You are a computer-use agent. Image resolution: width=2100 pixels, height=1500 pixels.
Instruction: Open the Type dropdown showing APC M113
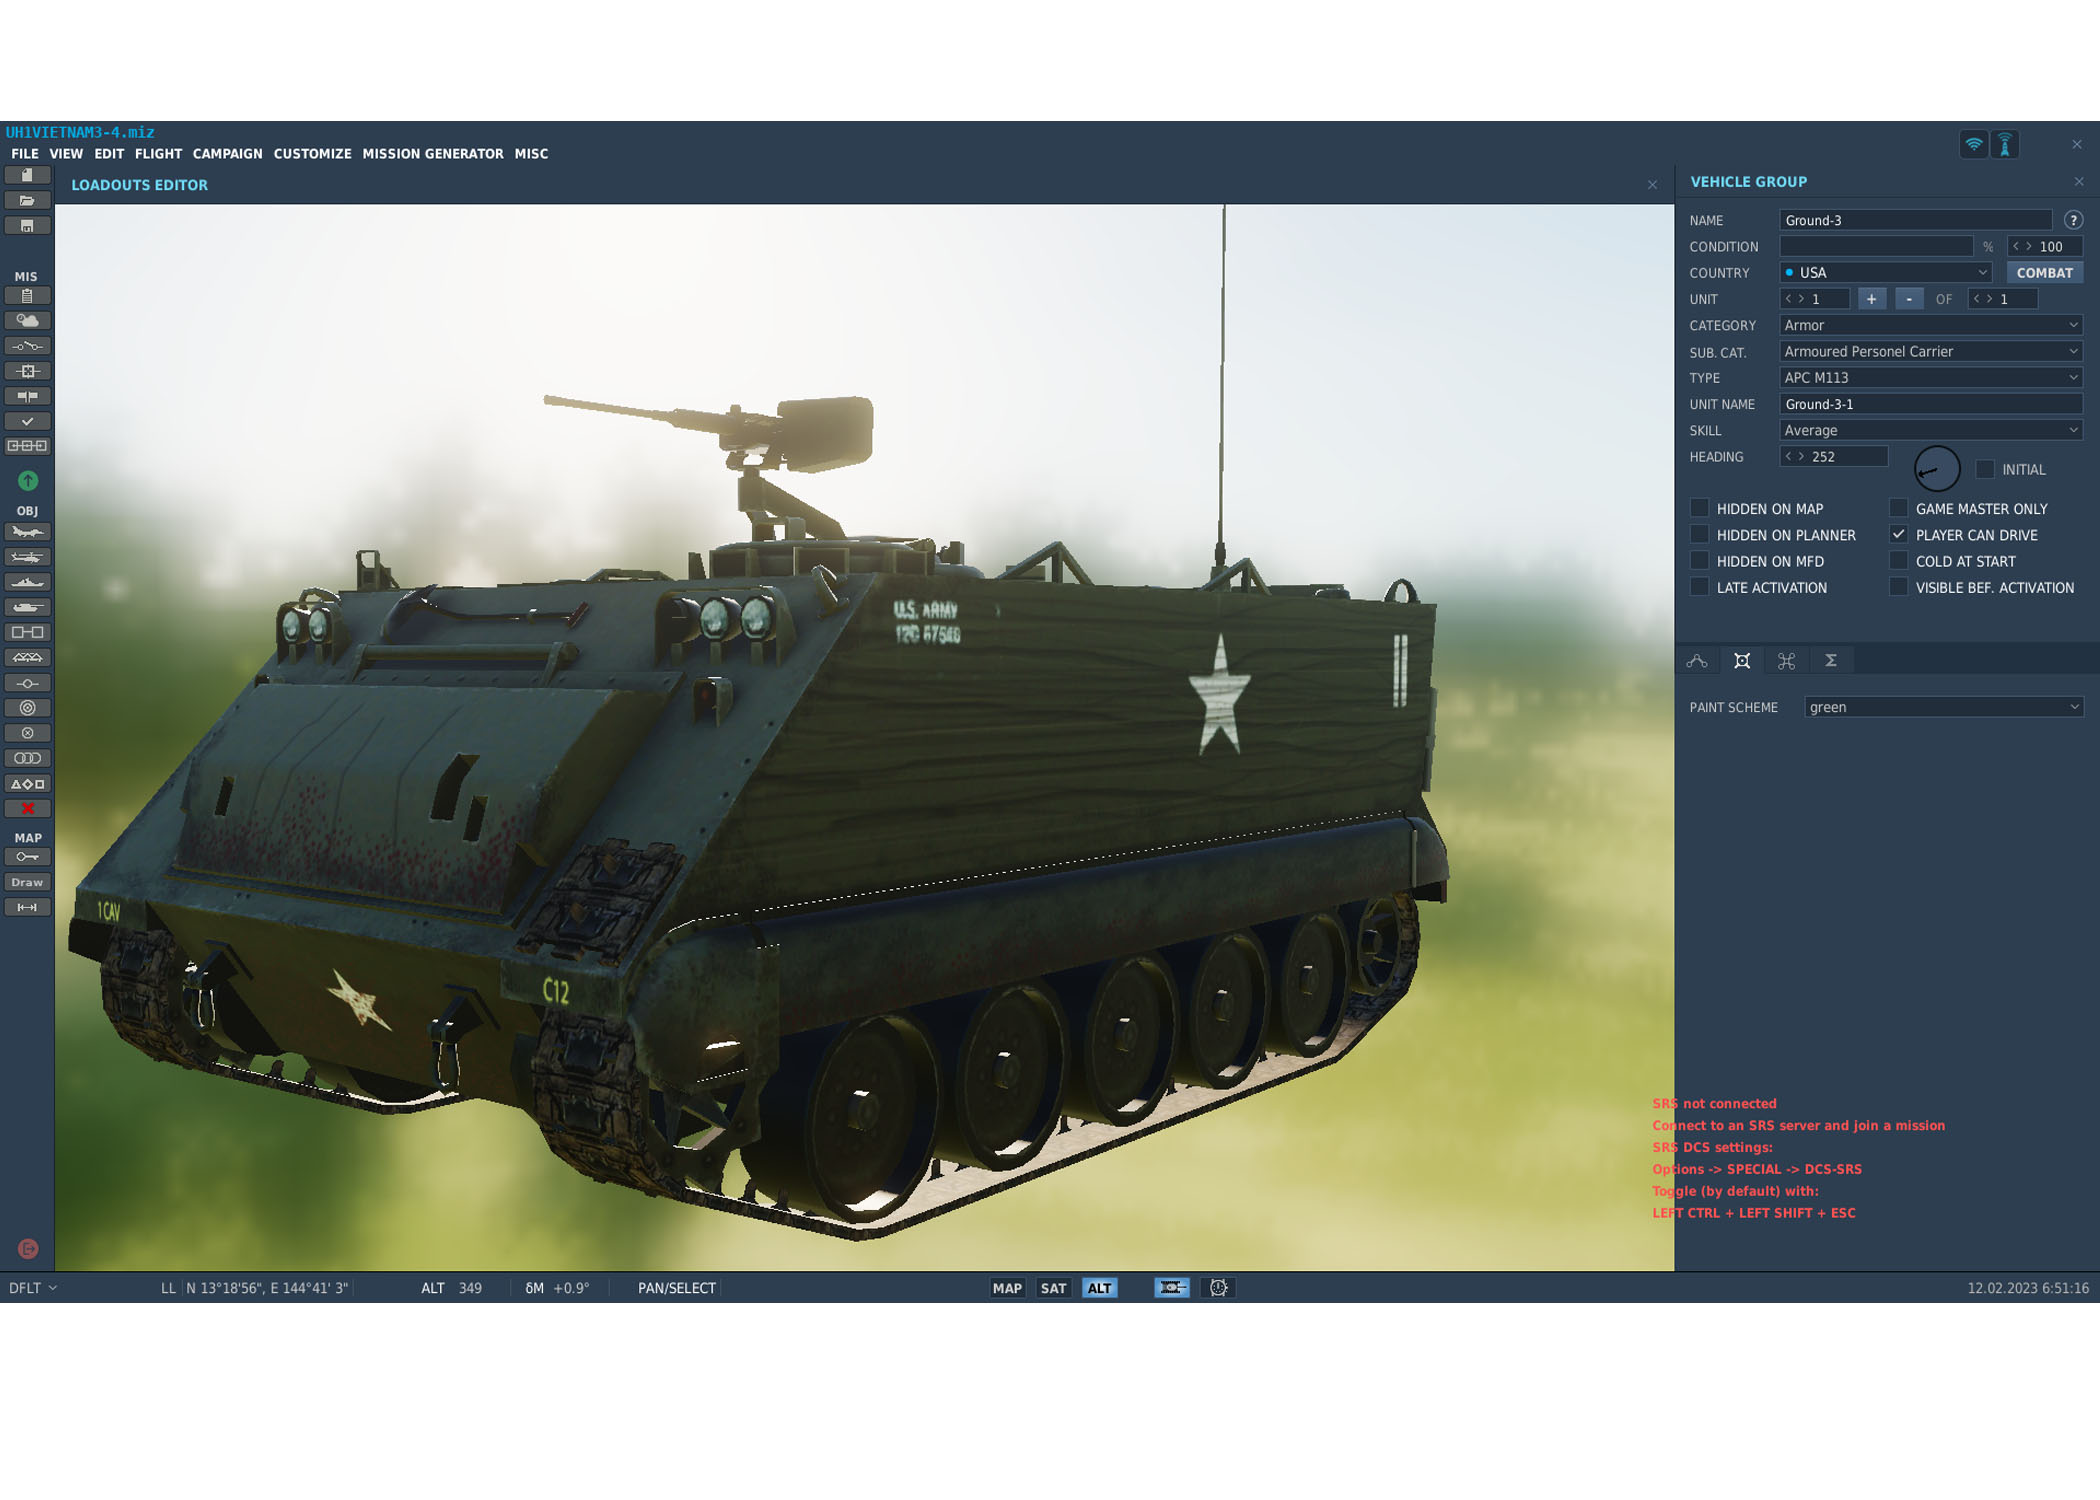(1930, 377)
